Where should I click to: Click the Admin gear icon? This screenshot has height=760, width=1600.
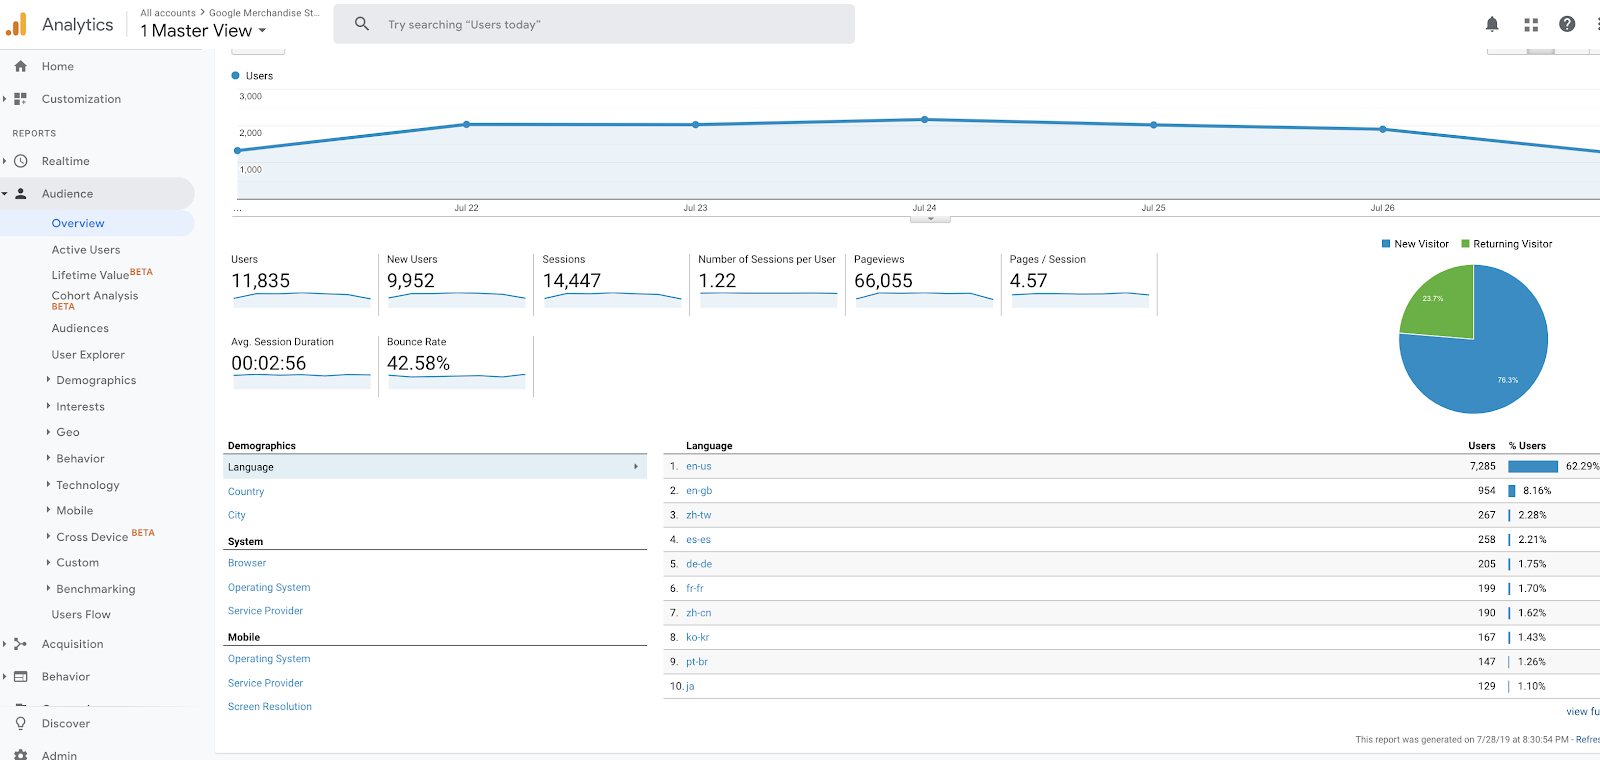tap(20, 755)
